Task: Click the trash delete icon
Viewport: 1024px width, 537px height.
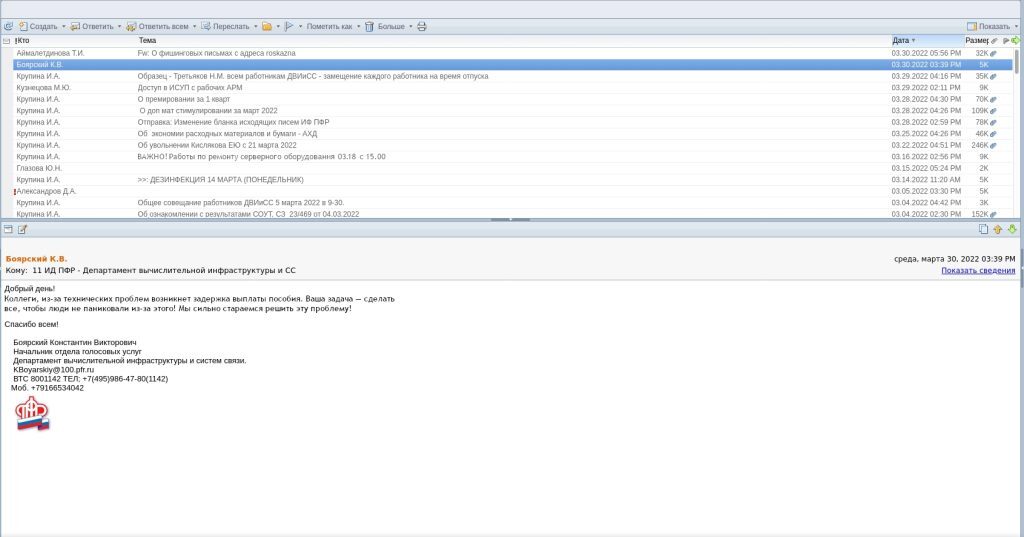Action: (369, 26)
